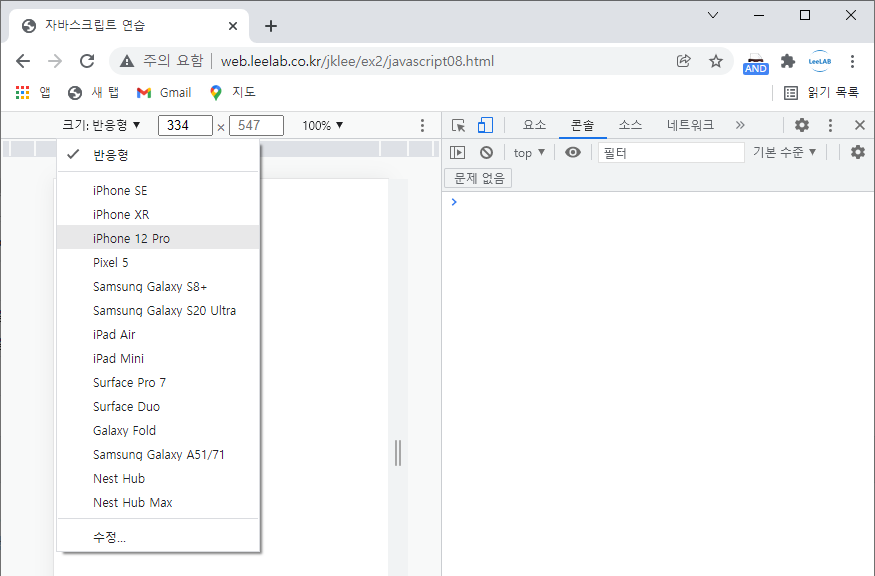Choose iPad Mini from device list

pos(158,358)
